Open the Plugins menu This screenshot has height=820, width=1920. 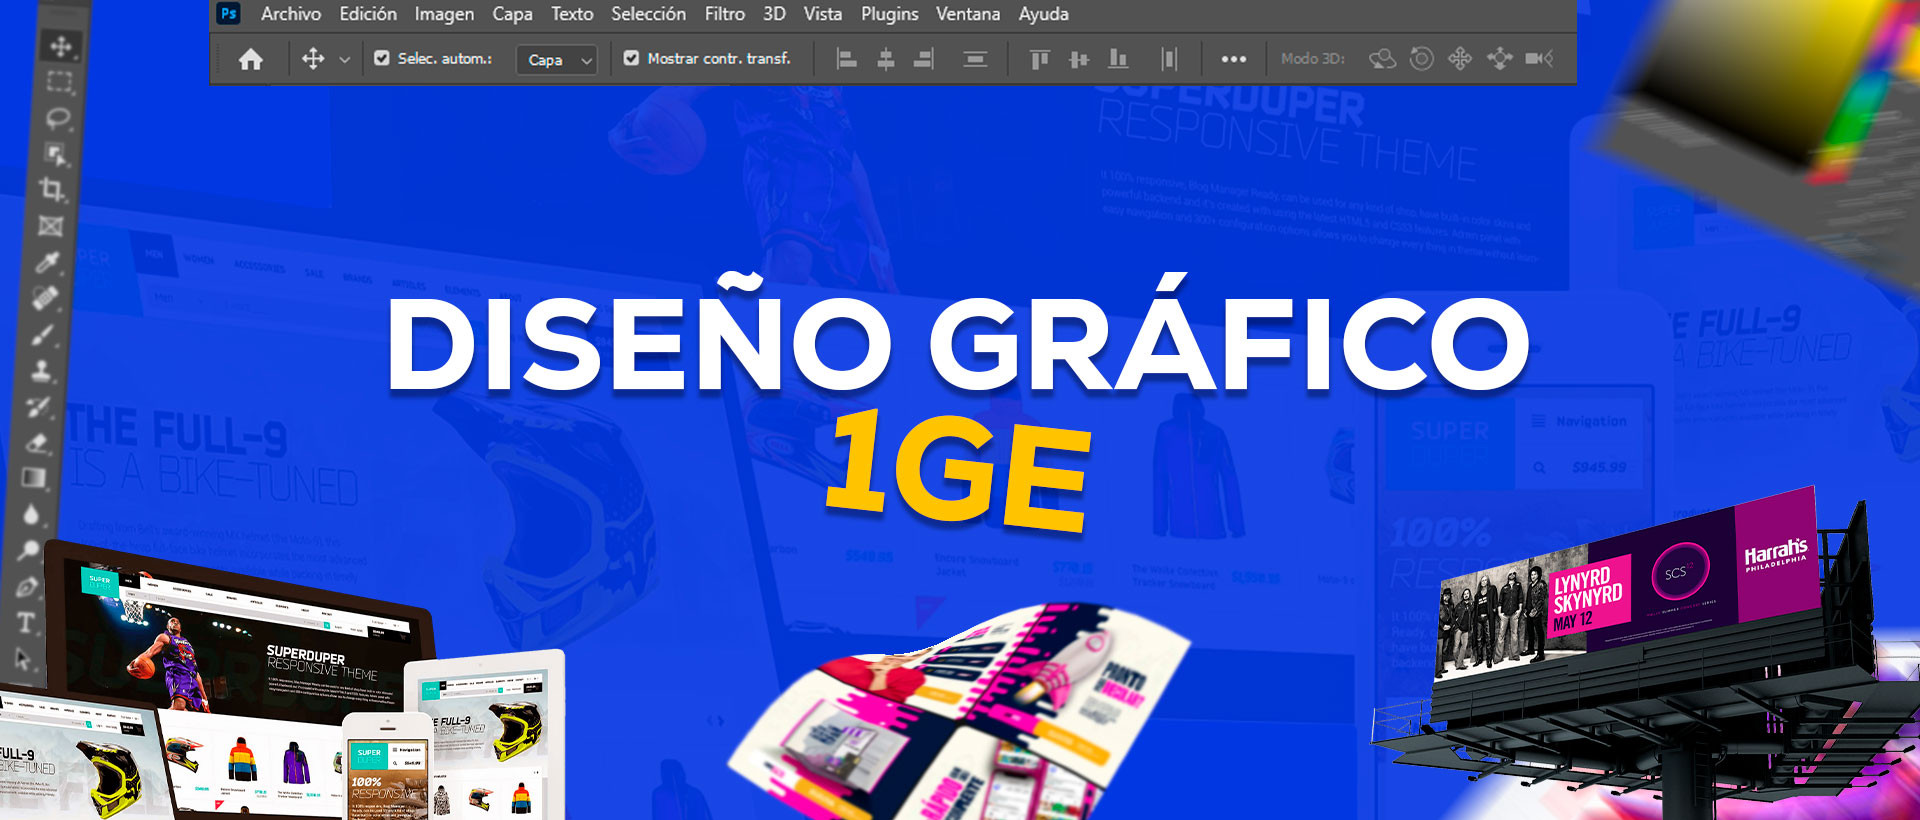(890, 14)
